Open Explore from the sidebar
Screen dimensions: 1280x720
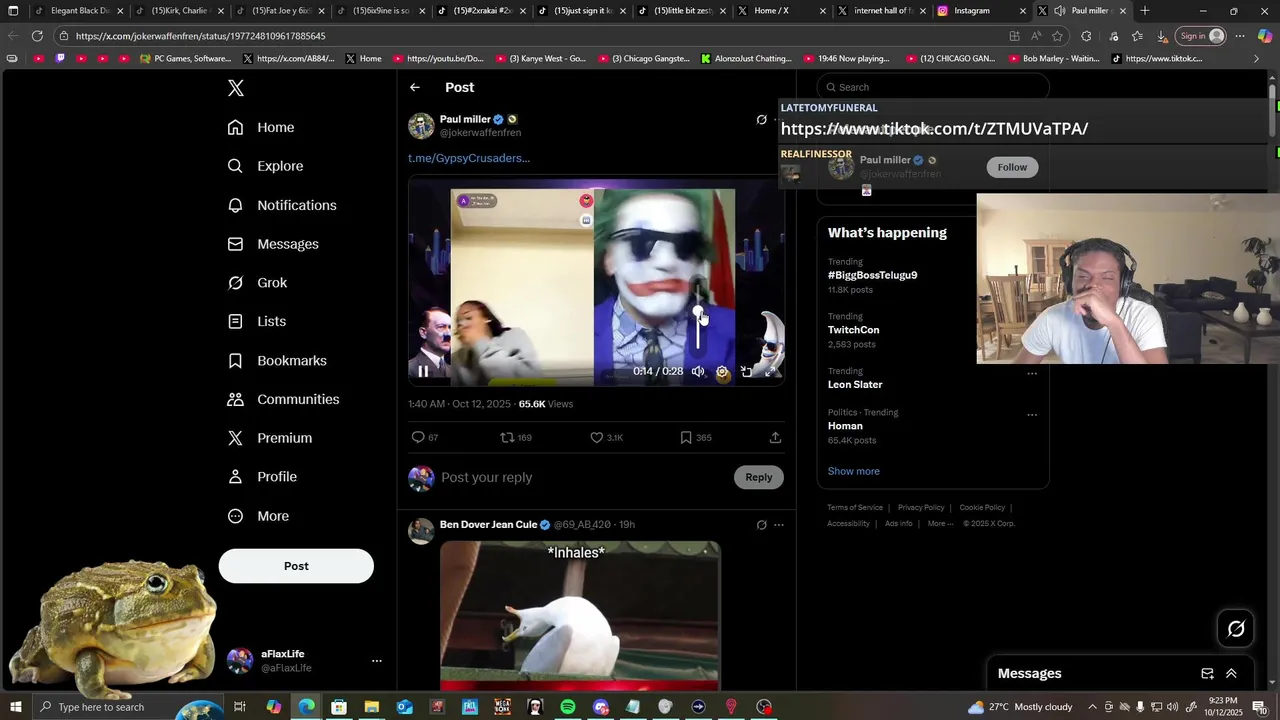click(x=265, y=166)
